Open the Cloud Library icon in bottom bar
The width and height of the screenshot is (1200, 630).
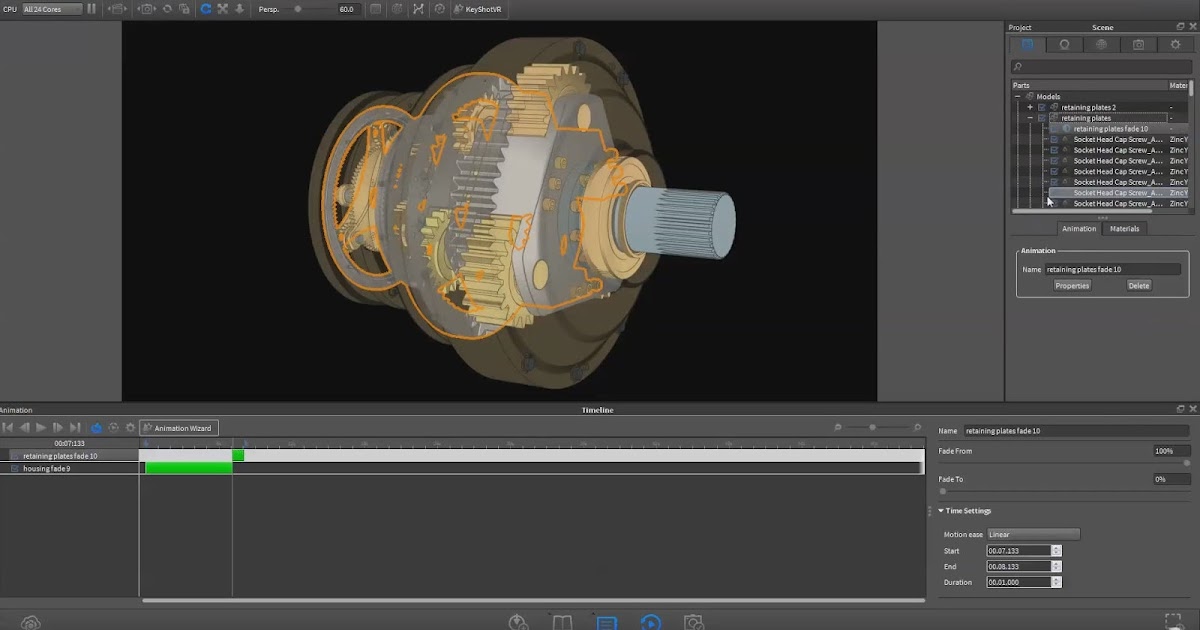[x=30, y=622]
